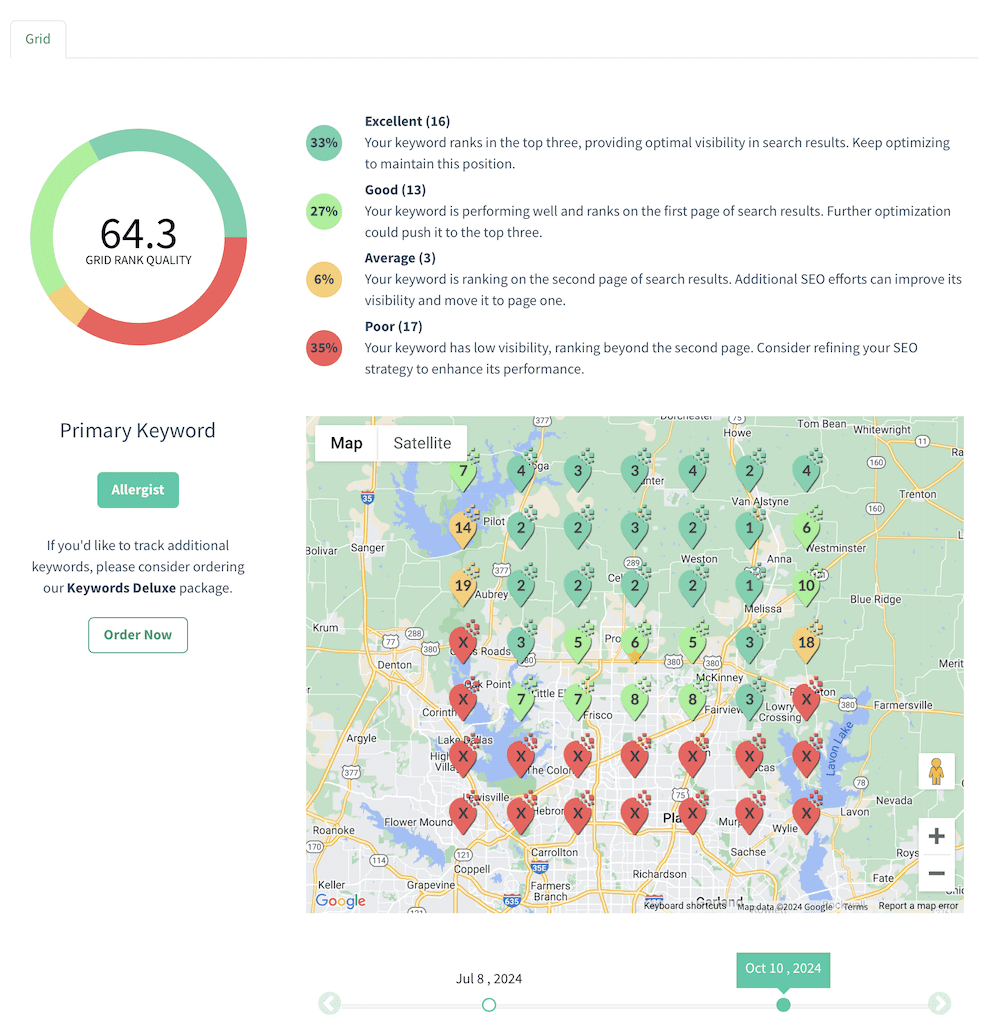Open the Terms link on the map
1000x1028 pixels.
856,906
